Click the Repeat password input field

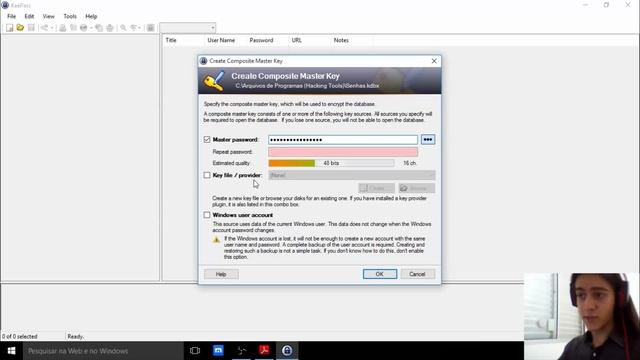(343, 152)
